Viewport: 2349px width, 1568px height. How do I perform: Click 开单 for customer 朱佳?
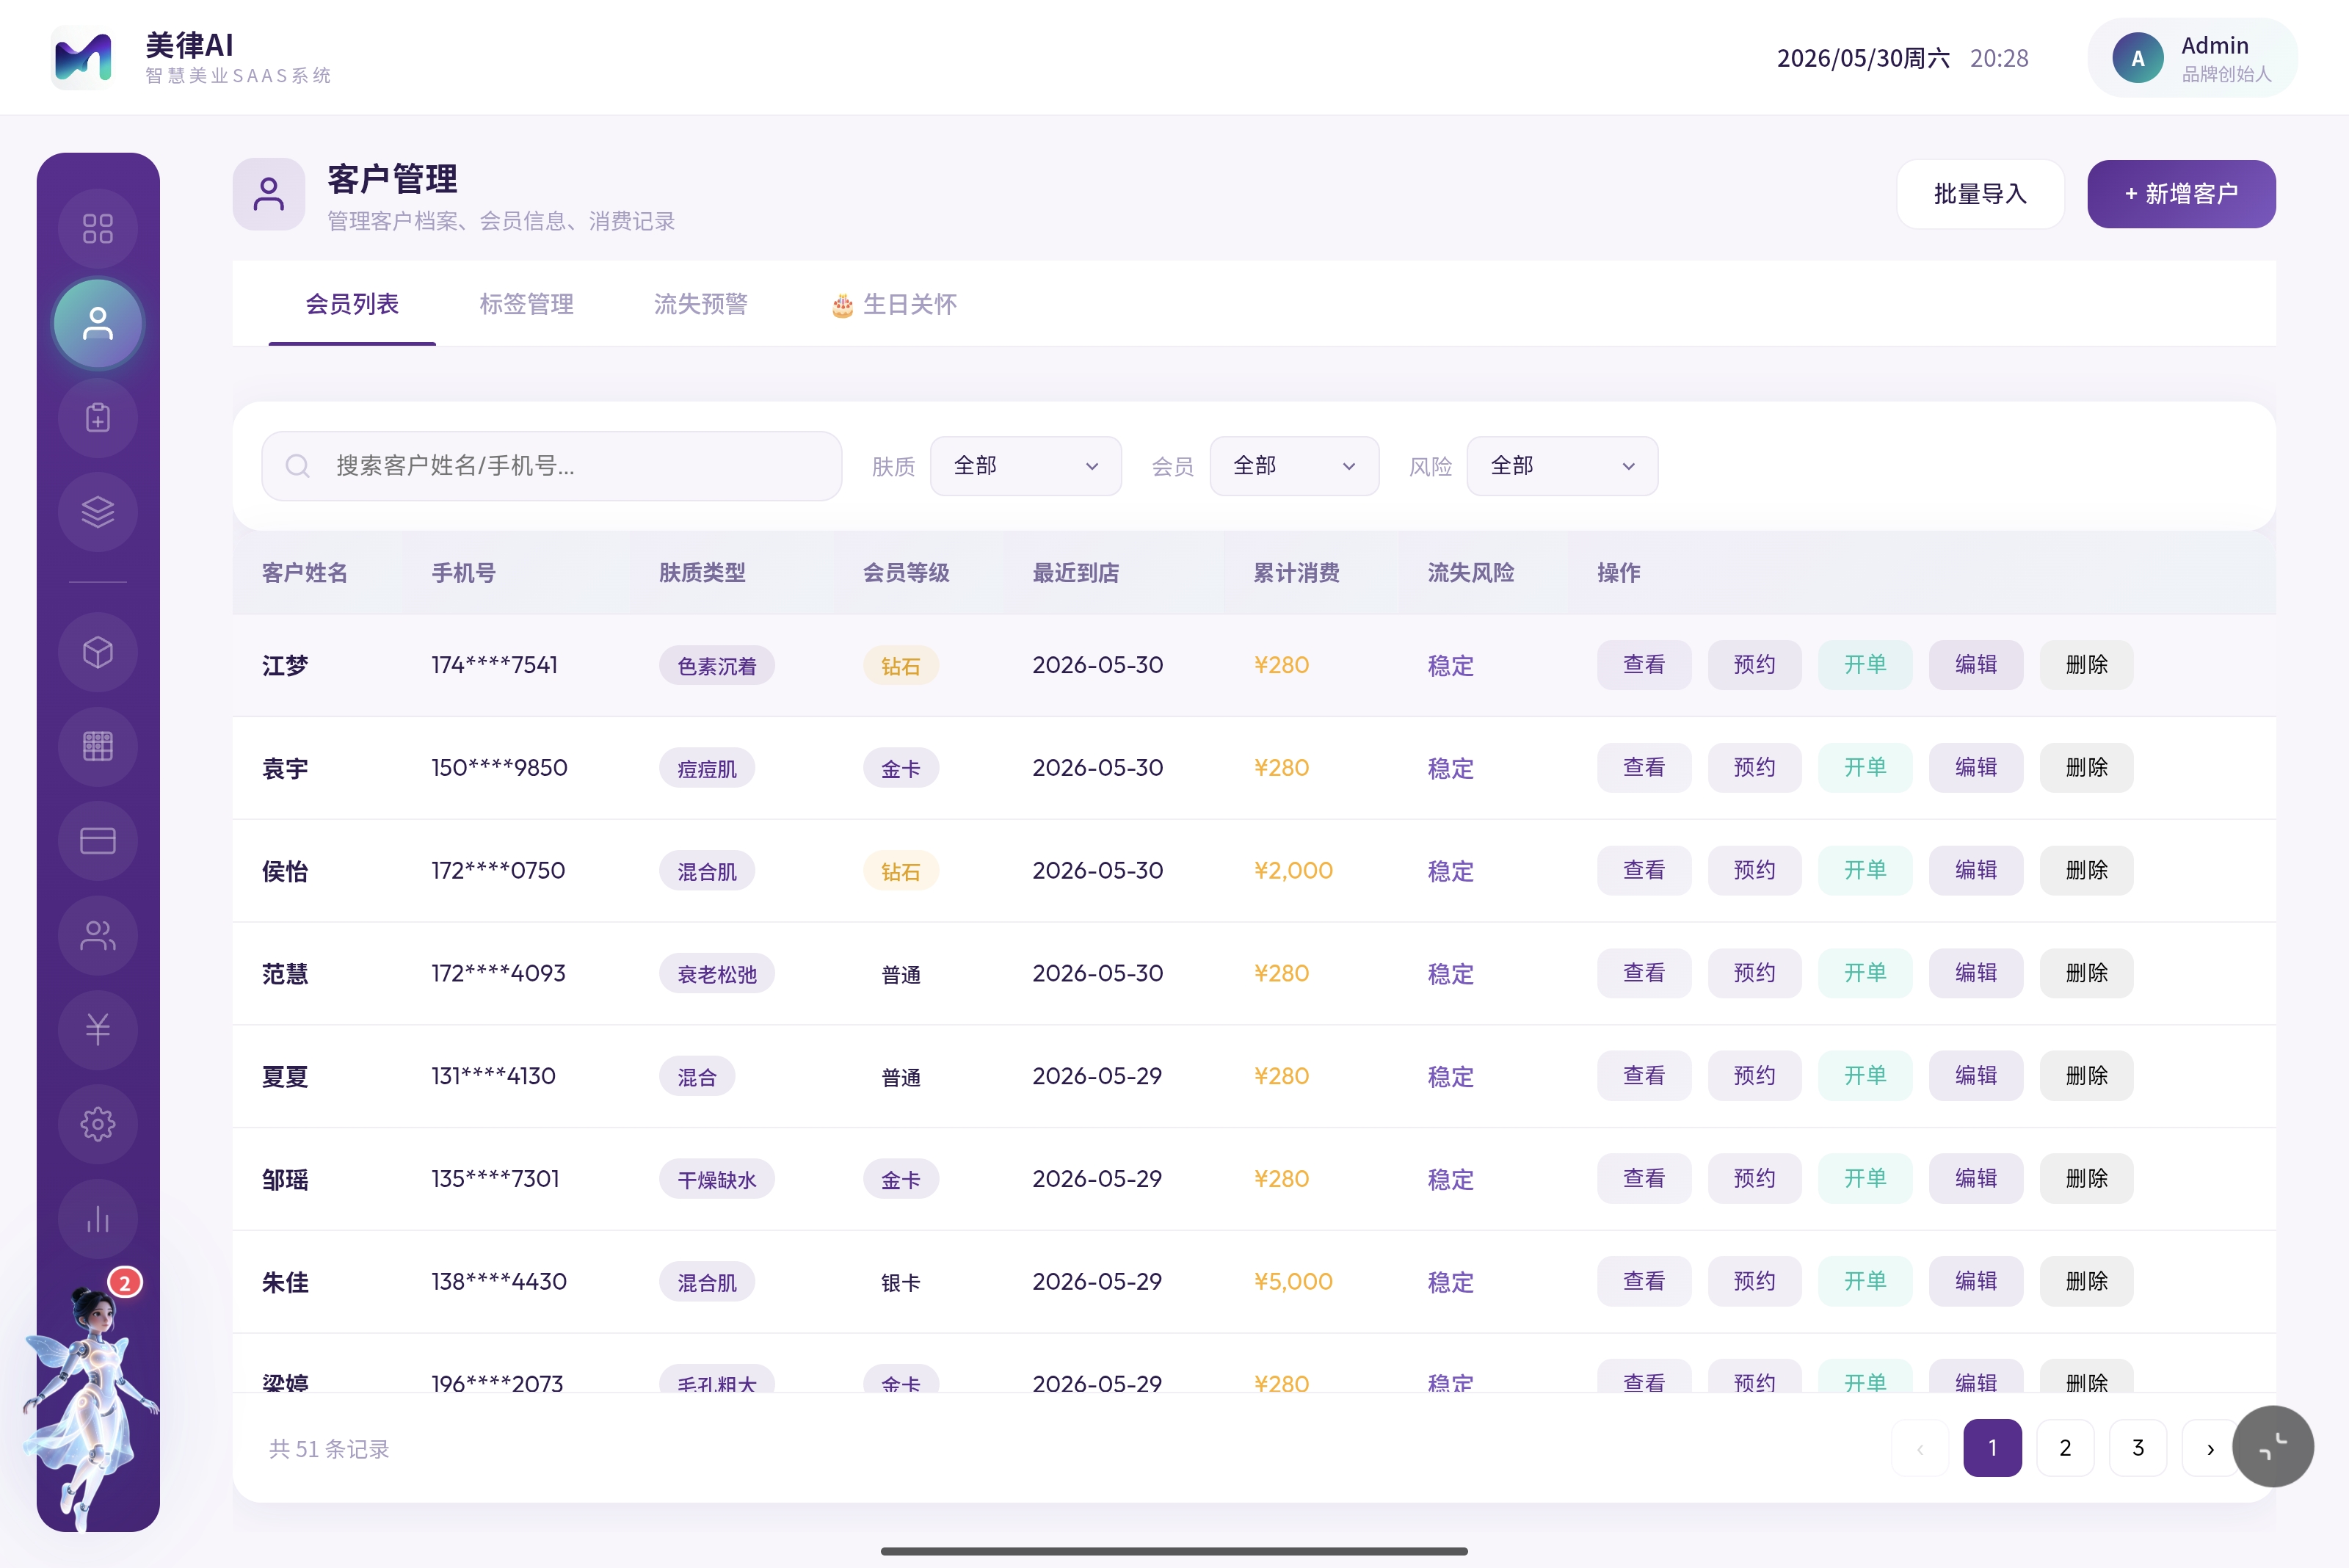1865,1281
